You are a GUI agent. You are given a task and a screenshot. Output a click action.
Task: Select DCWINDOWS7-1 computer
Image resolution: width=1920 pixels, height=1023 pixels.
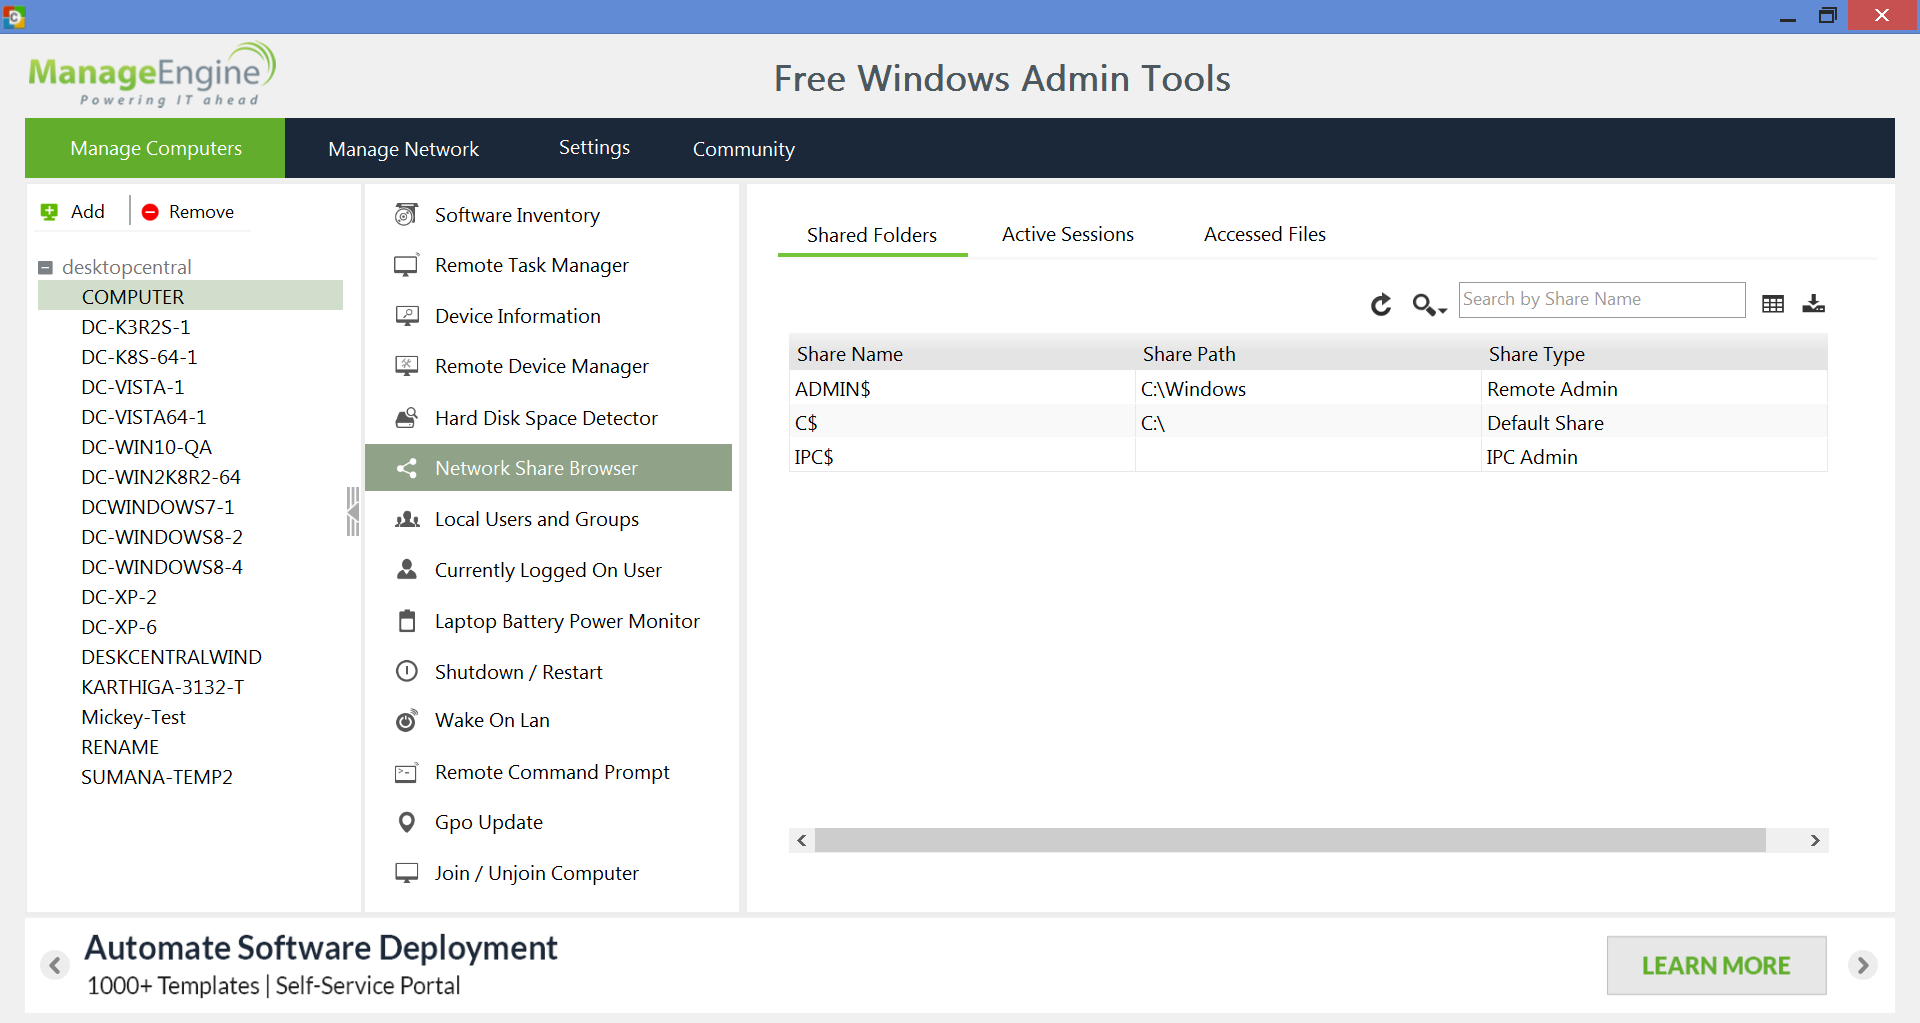click(x=157, y=507)
